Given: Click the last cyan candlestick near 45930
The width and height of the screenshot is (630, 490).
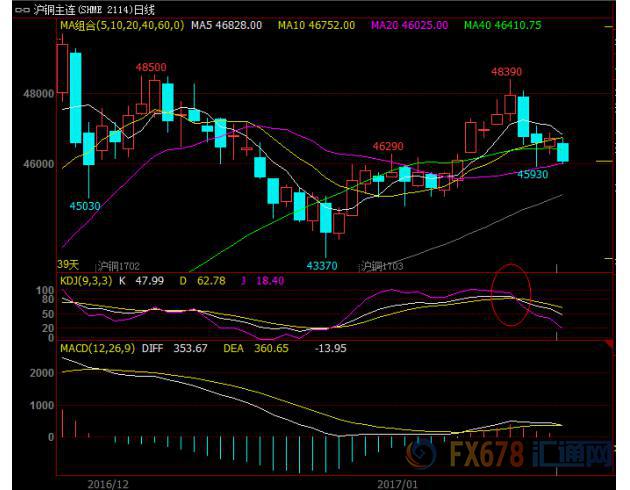Looking at the screenshot, I should pyautogui.click(x=562, y=153).
